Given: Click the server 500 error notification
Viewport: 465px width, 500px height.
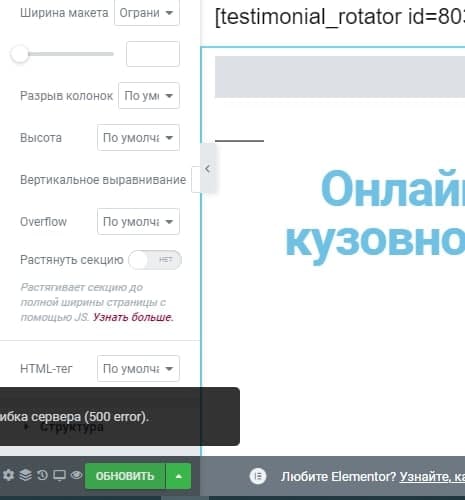Looking at the screenshot, I should click(120, 416).
